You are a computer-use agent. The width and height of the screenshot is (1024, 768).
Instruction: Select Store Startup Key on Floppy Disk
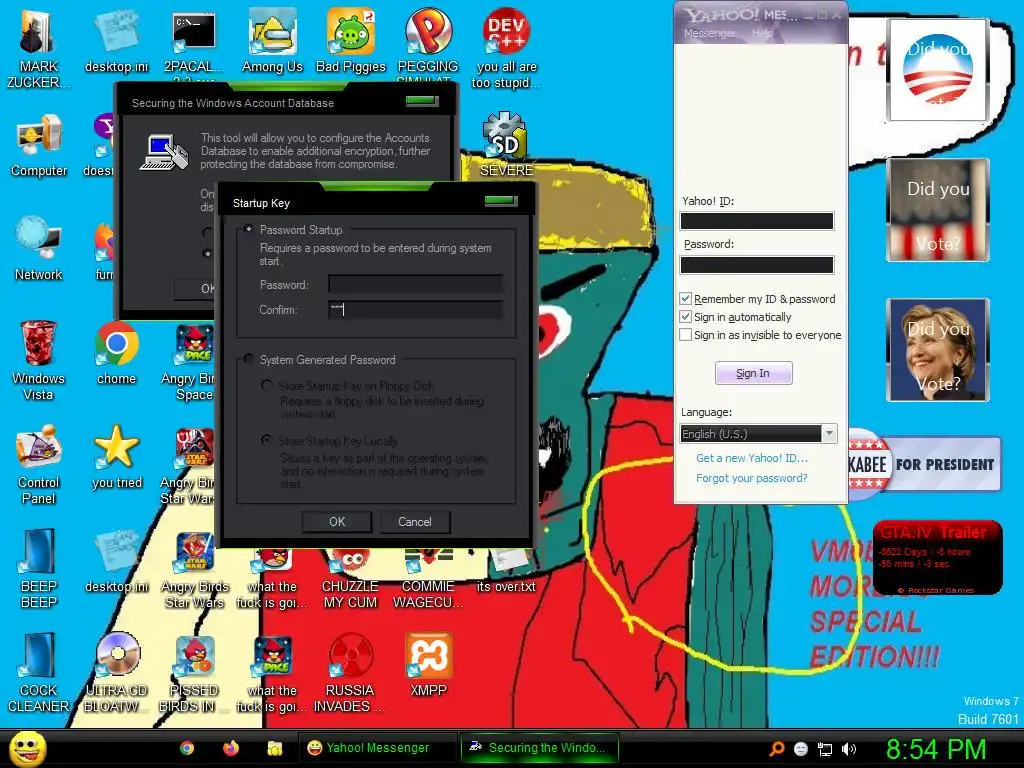266,385
